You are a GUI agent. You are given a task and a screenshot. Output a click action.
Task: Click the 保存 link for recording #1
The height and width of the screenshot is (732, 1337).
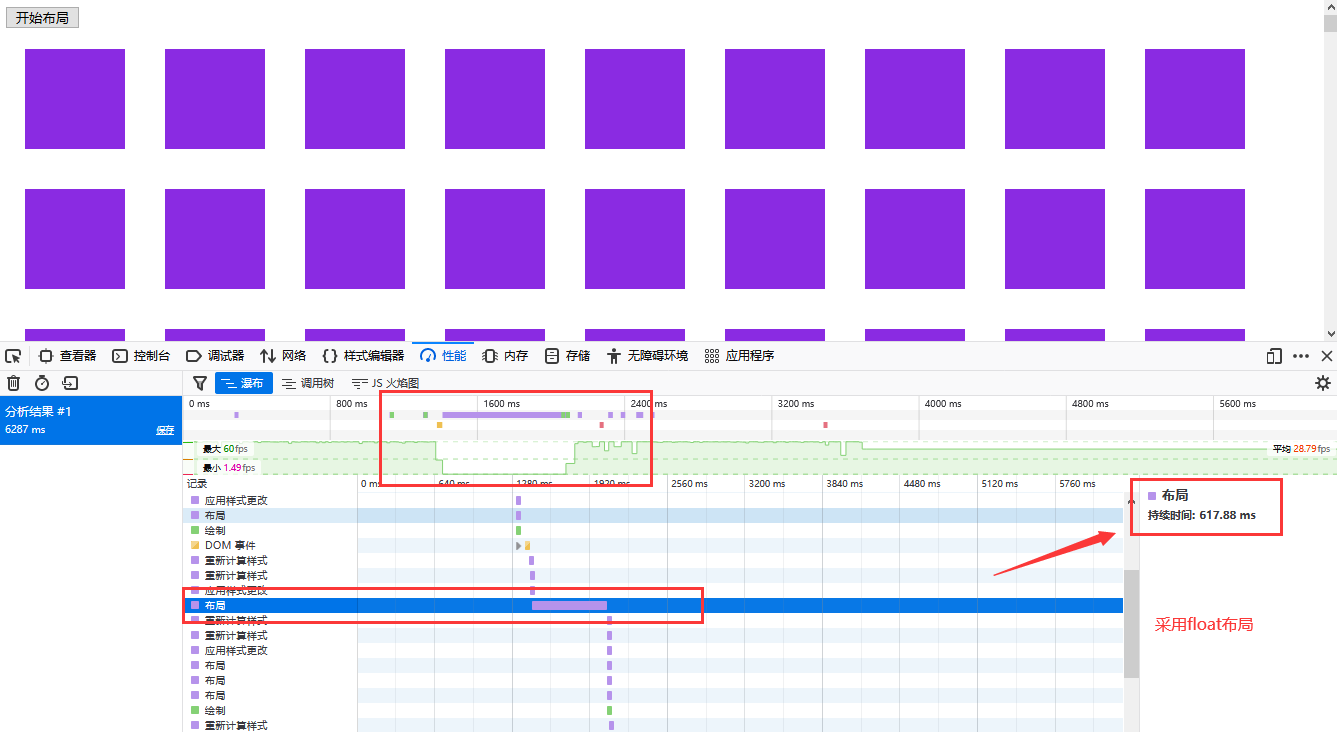165,430
